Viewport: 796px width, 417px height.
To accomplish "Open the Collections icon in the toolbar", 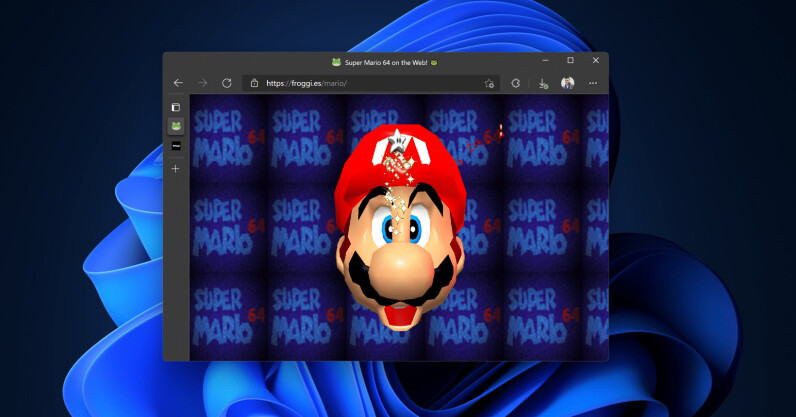I will tap(516, 83).
